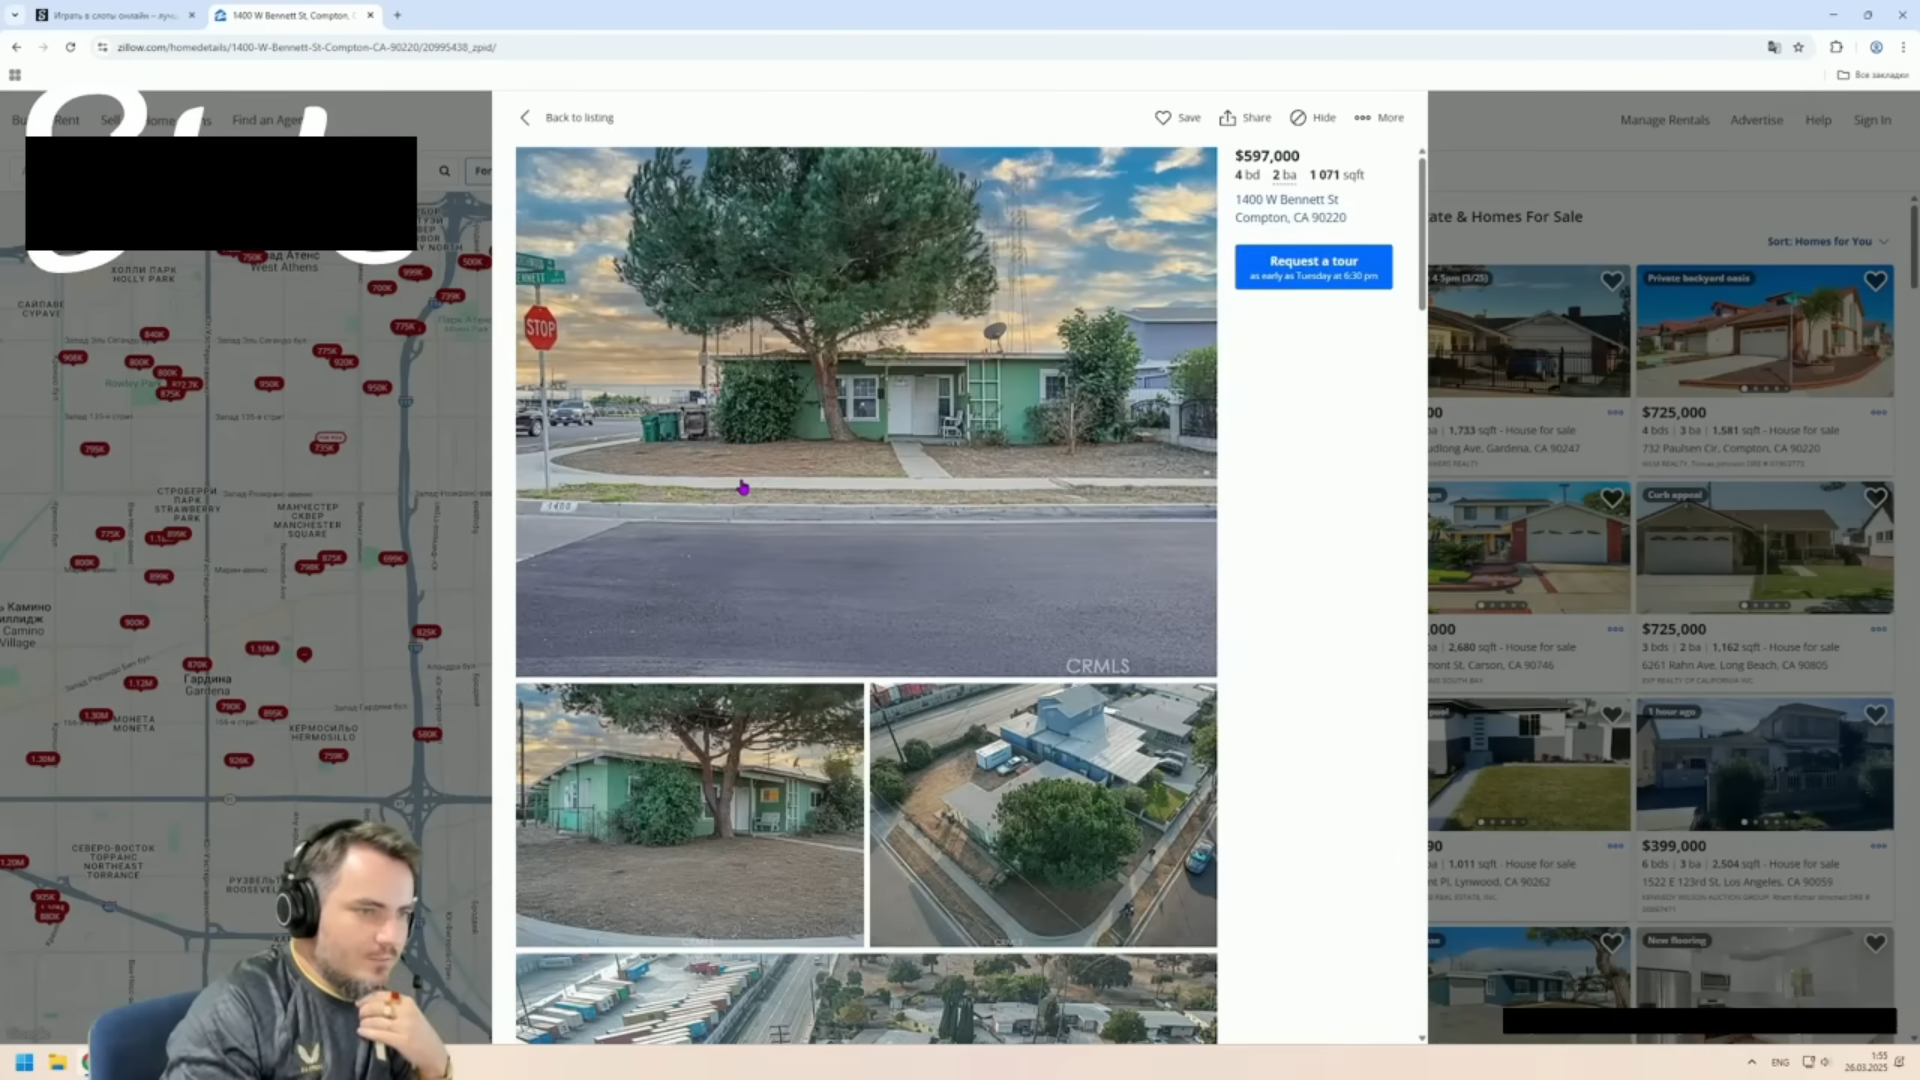1920x1080 pixels.
Task: Open side-view photo of green house
Action: 689,815
